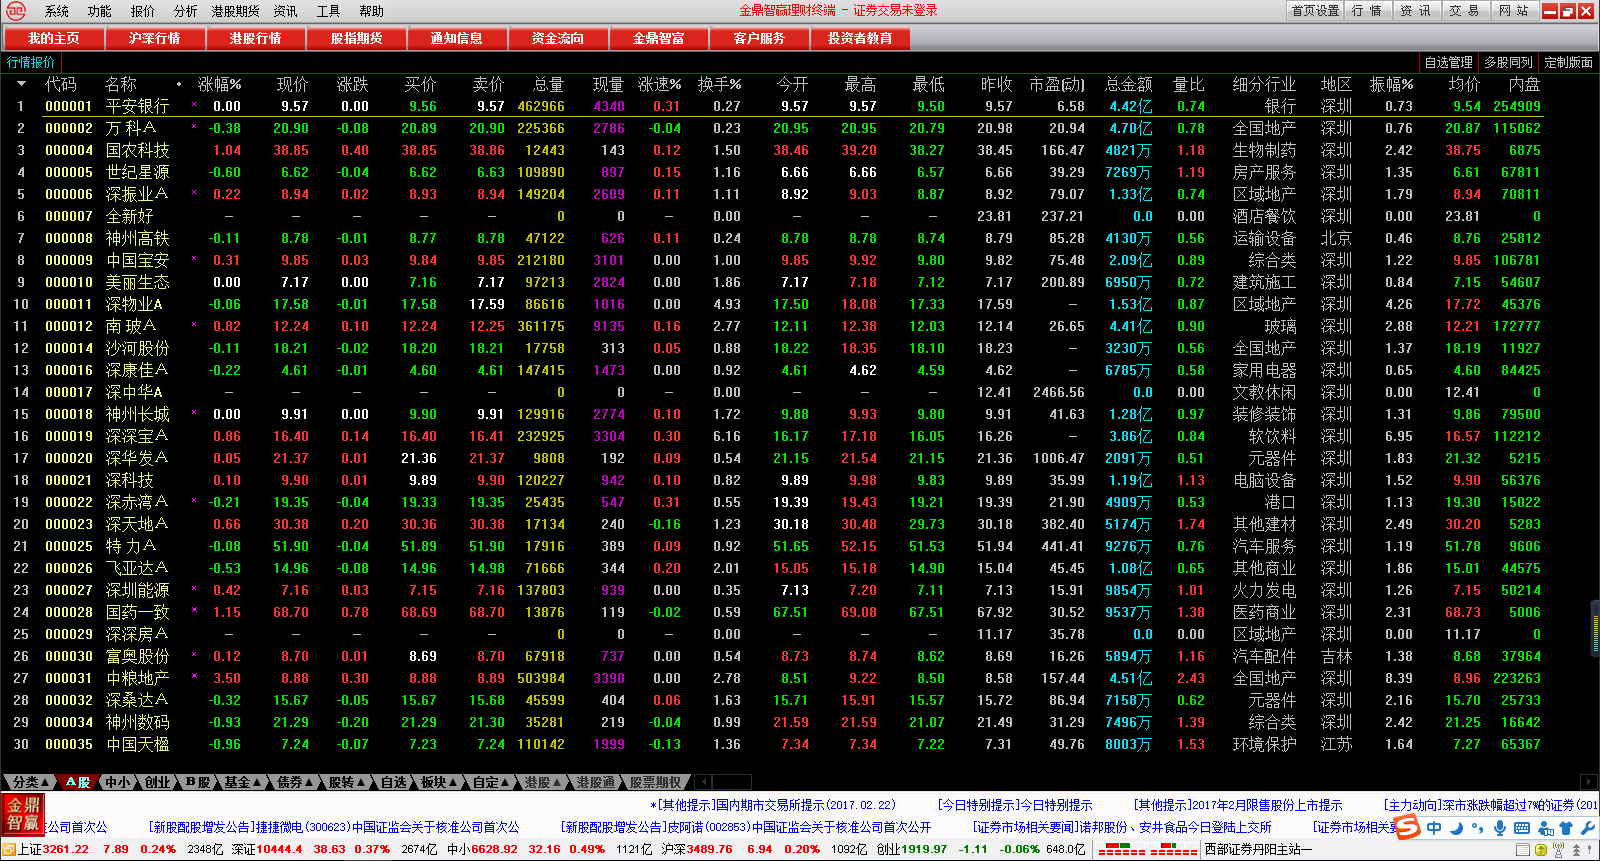This screenshot has height=861, width=1600.
Task: Sort by the 涨幅% column header
Action: [x=220, y=84]
